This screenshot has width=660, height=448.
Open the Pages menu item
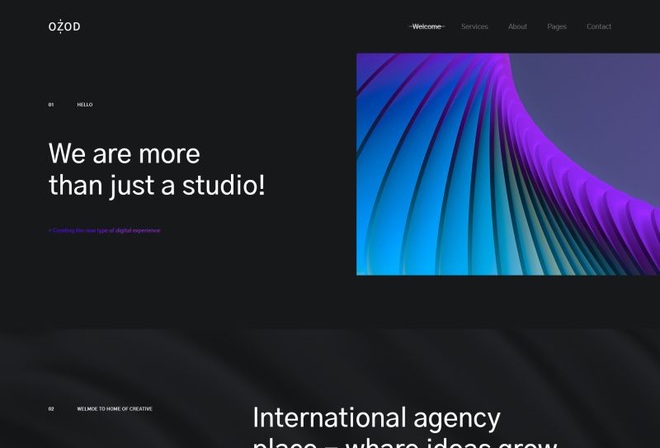click(x=556, y=27)
